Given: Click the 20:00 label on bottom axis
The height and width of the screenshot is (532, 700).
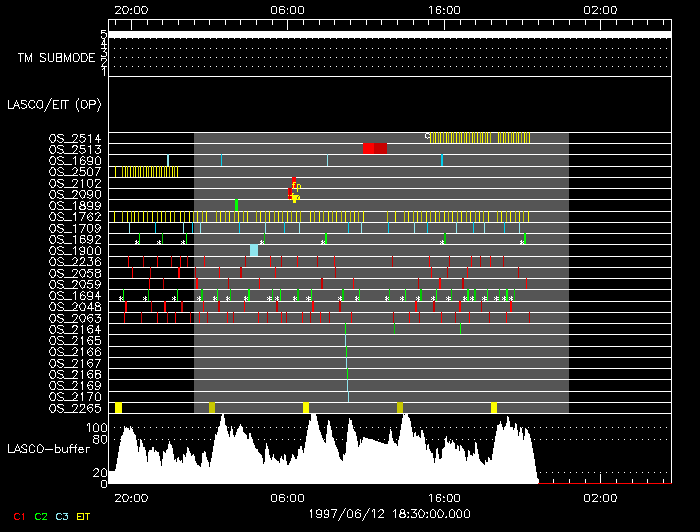Looking at the screenshot, I should pos(131,498).
